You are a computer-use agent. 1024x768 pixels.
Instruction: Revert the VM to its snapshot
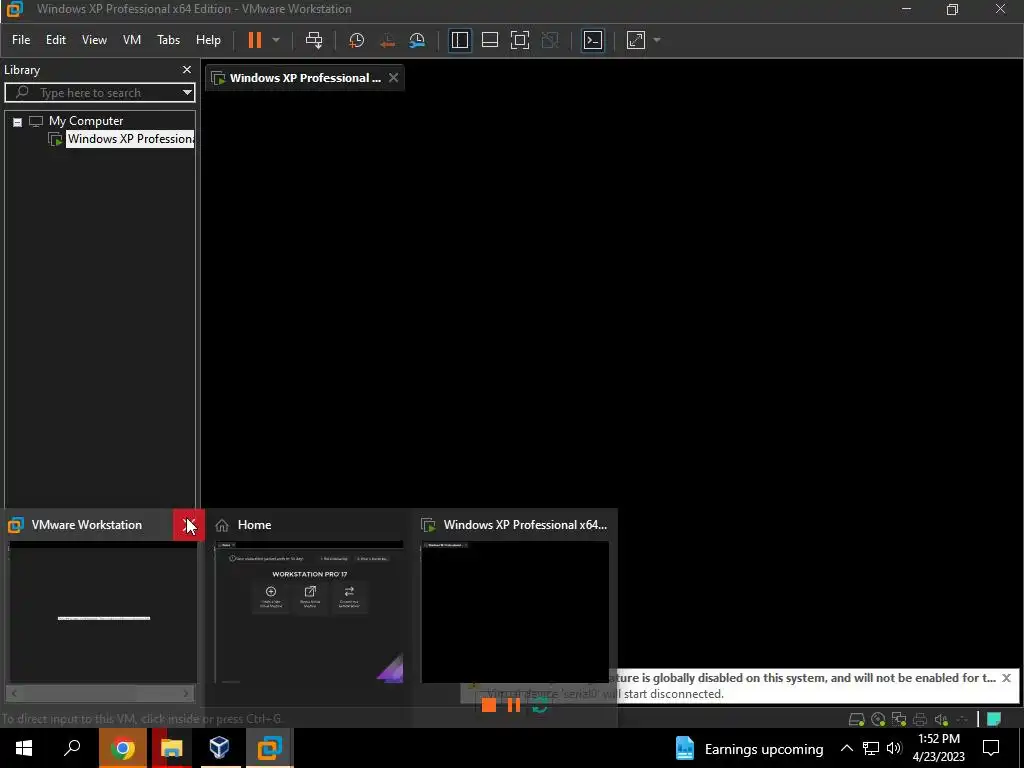click(x=387, y=40)
